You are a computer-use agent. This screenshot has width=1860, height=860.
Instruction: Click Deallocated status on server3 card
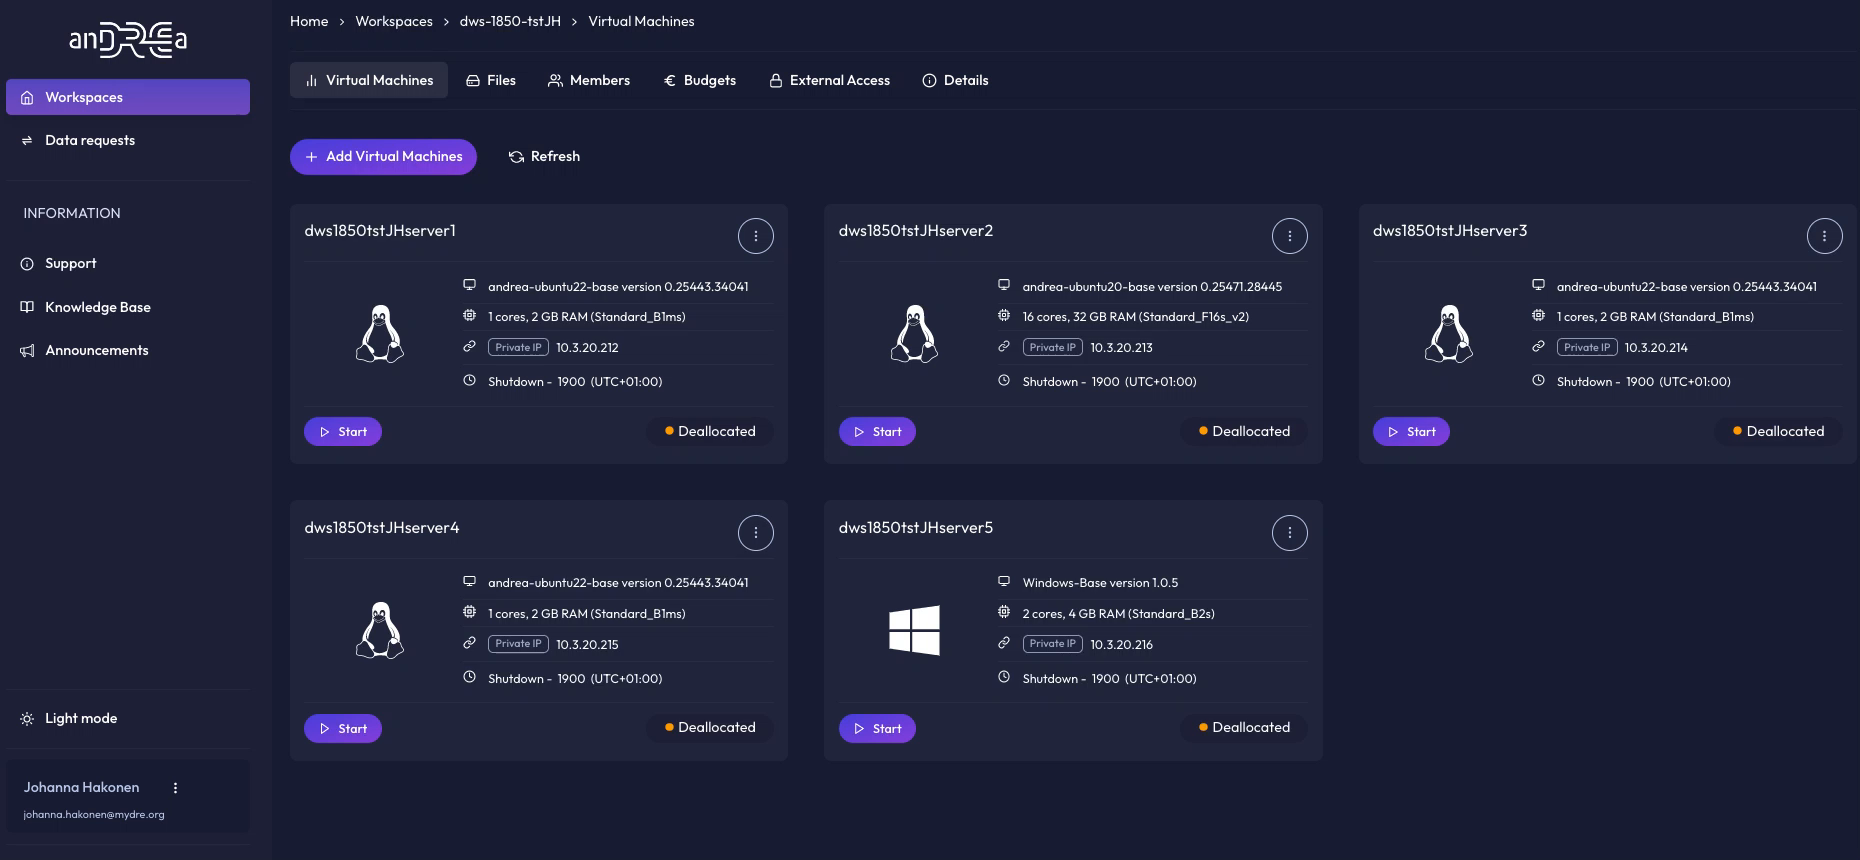[x=1778, y=431]
